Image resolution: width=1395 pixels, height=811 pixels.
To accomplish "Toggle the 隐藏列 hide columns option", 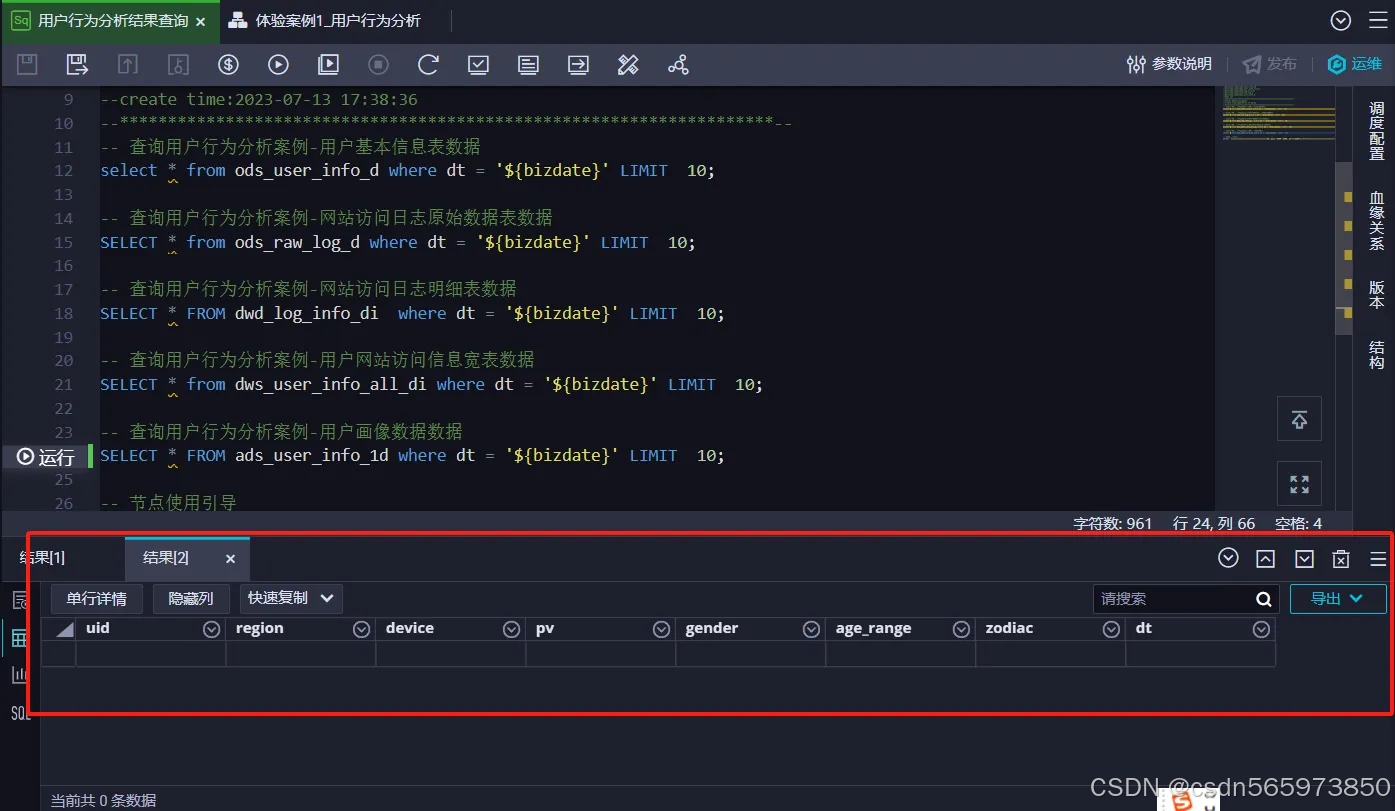I will tap(191, 598).
